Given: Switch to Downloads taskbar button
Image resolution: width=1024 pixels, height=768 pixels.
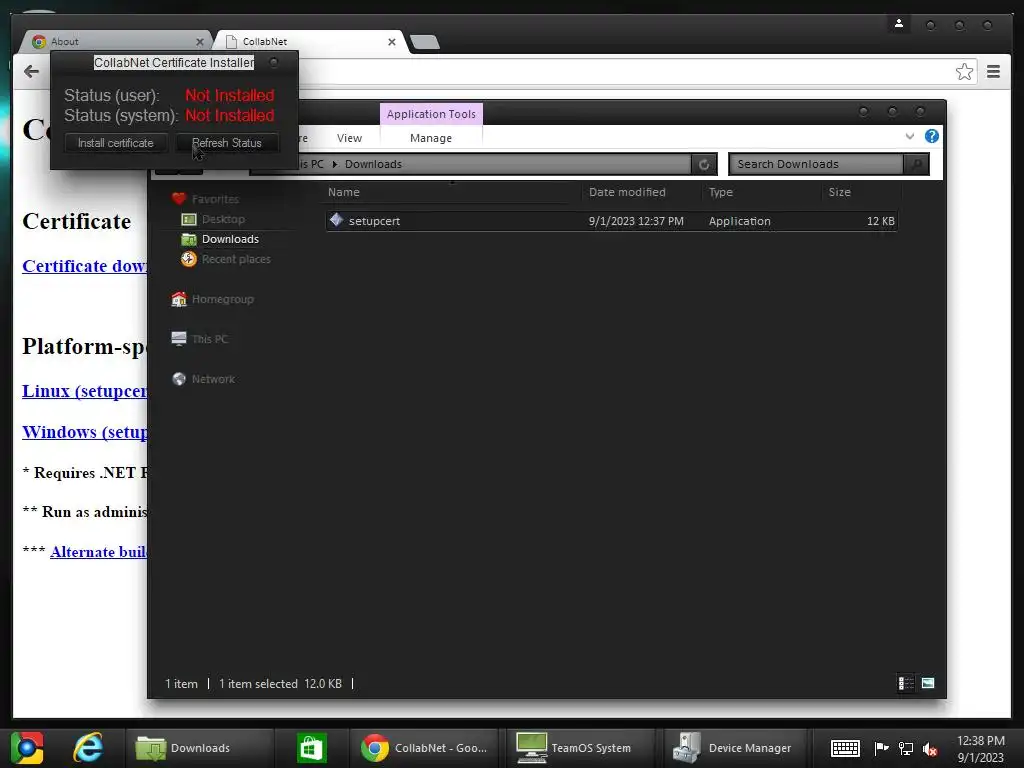Looking at the screenshot, I should [199, 748].
